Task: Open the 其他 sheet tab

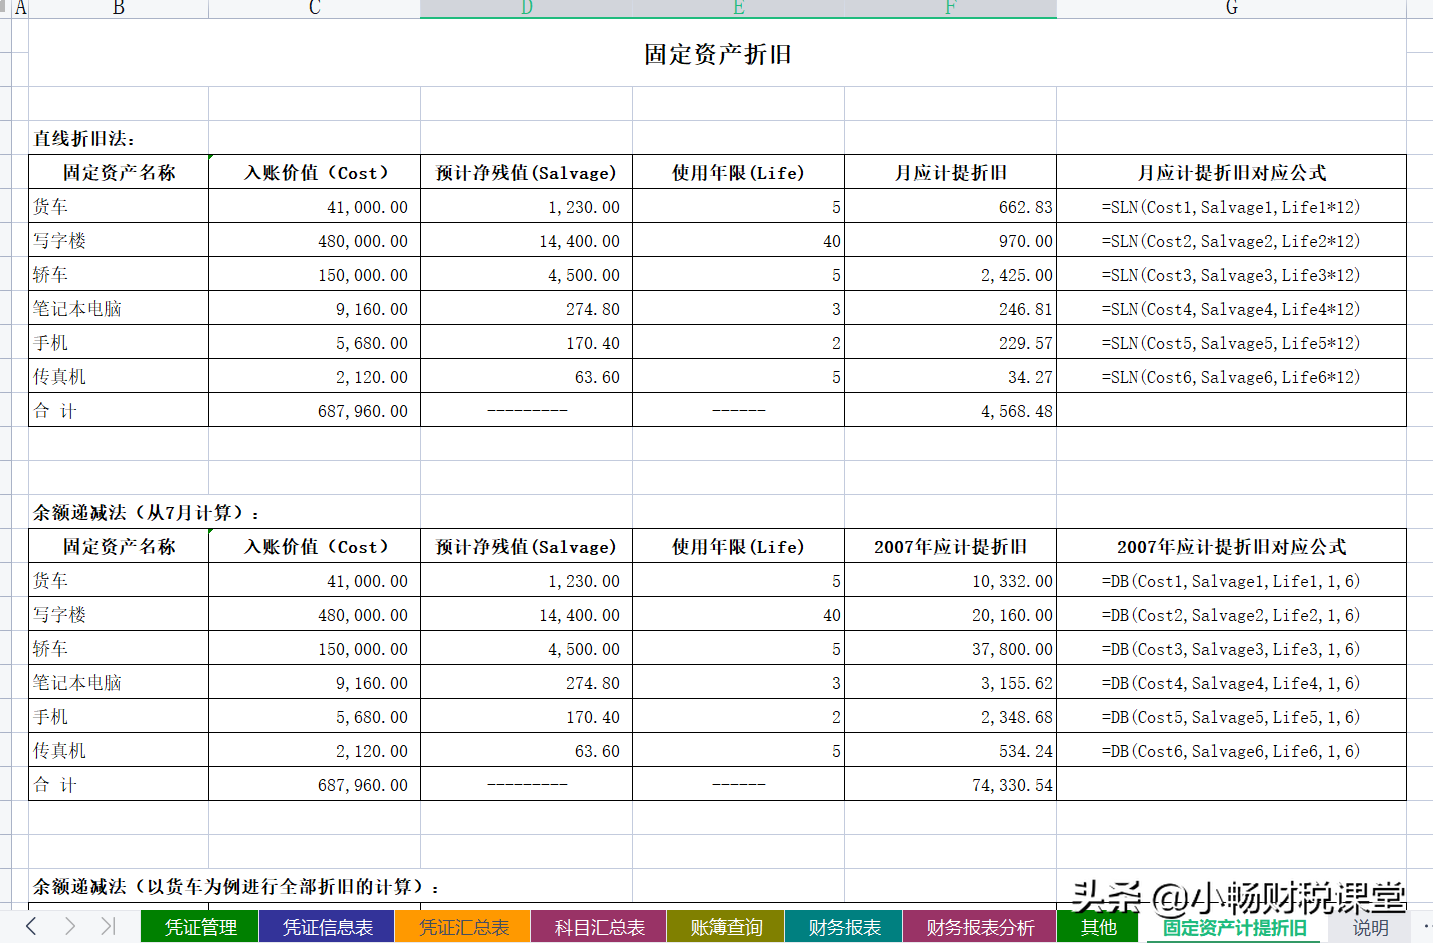Action: point(1098,927)
